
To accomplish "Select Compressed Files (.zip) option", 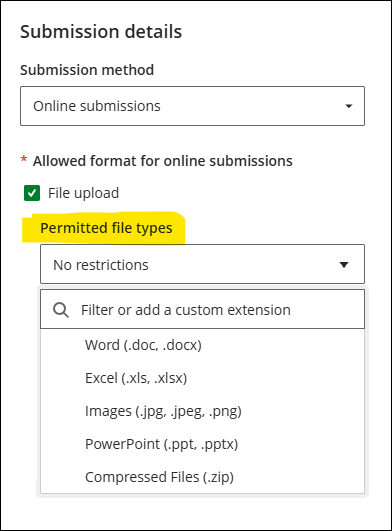I will 202,477.
